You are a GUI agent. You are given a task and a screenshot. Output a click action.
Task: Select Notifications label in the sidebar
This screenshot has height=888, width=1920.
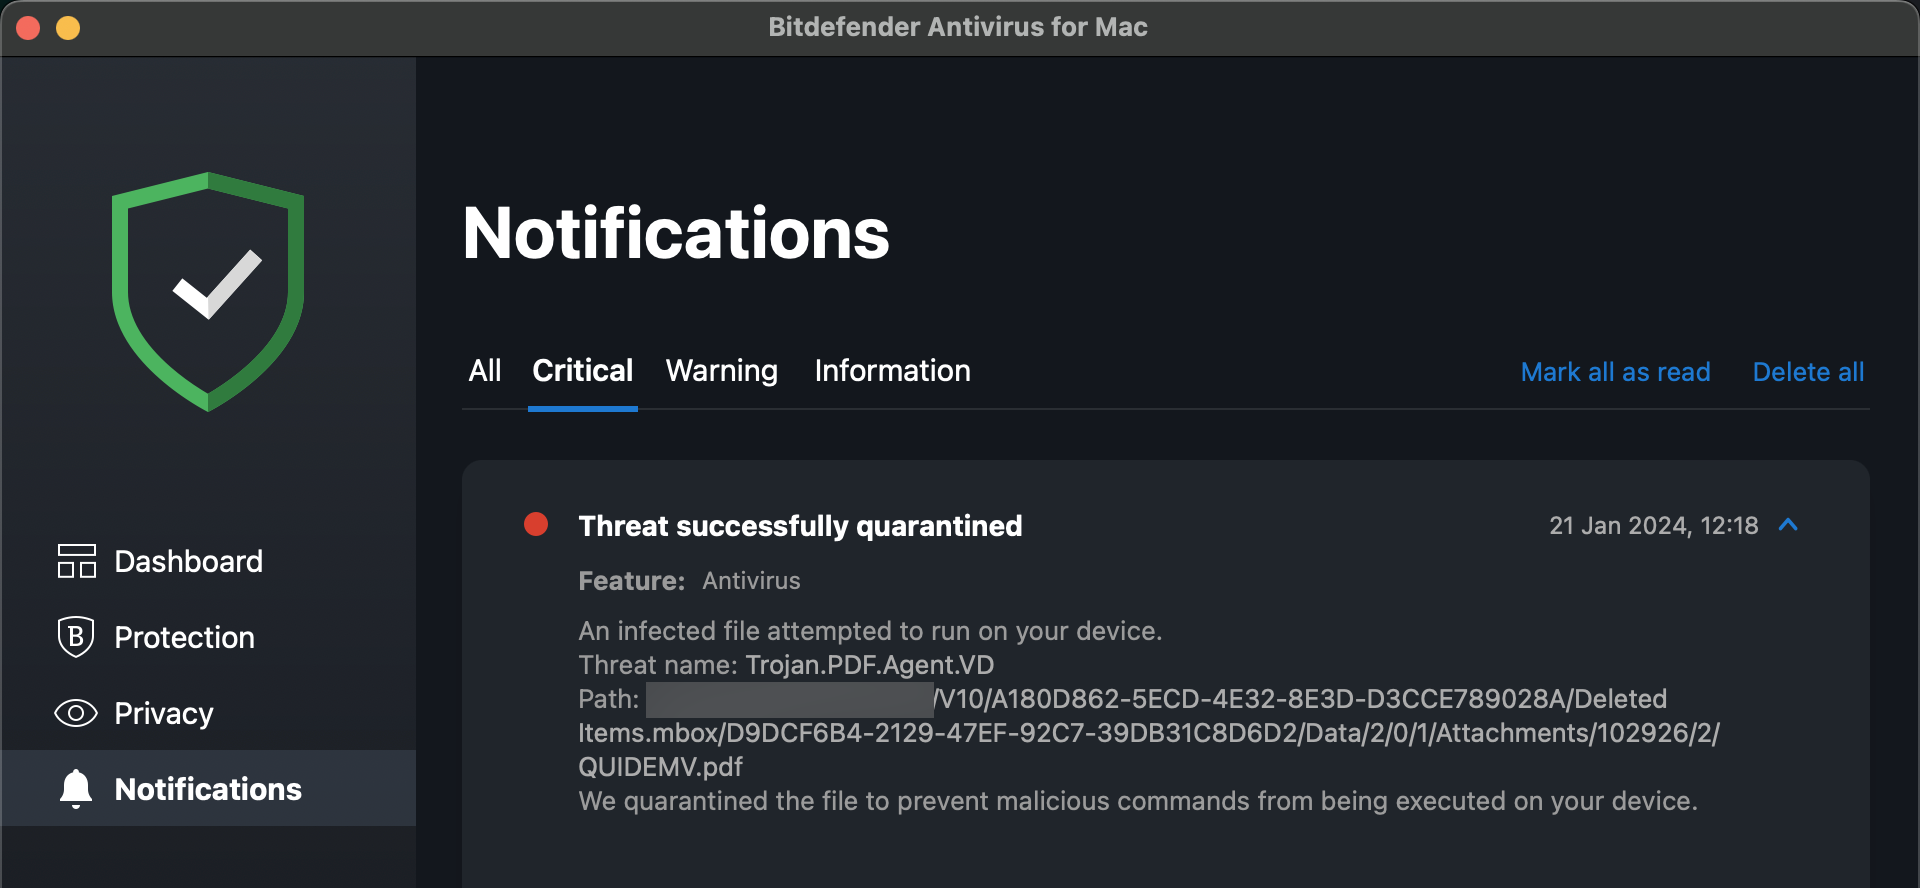pos(208,789)
